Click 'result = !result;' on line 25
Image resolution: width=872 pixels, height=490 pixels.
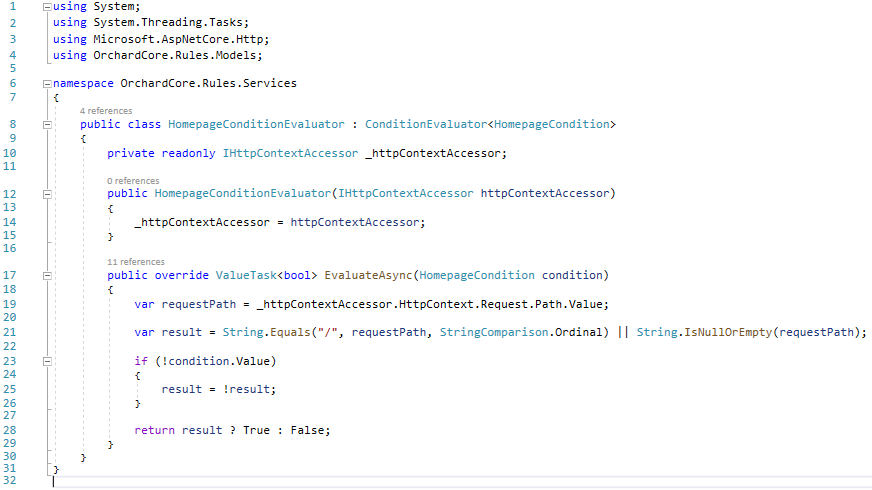(x=219, y=389)
